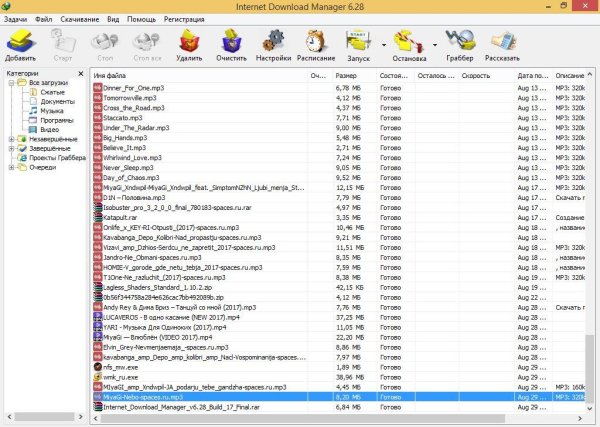The image size is (600, 427).
Task: Select the Видео category
Action: pyautogui.click(x=50, y=130)
